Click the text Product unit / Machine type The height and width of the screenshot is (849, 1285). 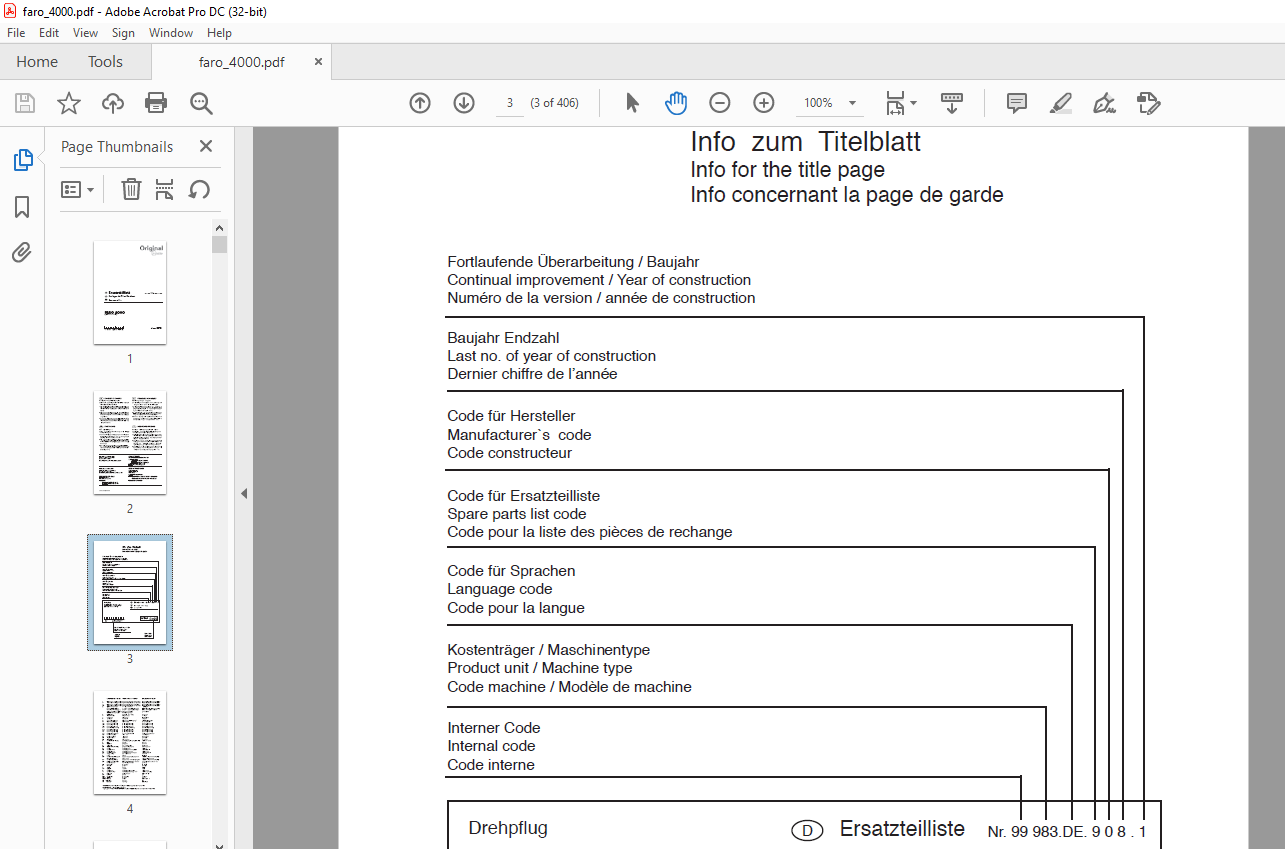click(x=540, y=668)
